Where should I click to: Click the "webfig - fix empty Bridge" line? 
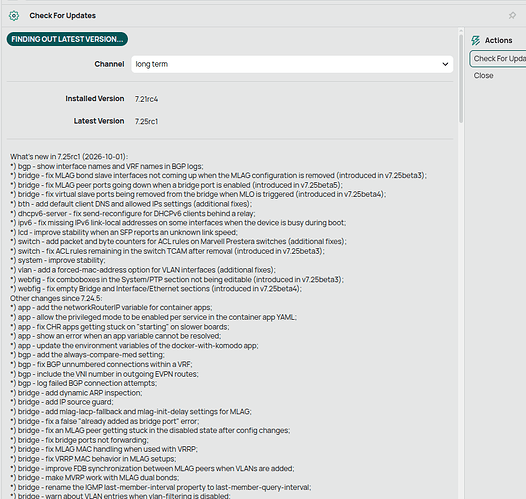click(156, 289)
